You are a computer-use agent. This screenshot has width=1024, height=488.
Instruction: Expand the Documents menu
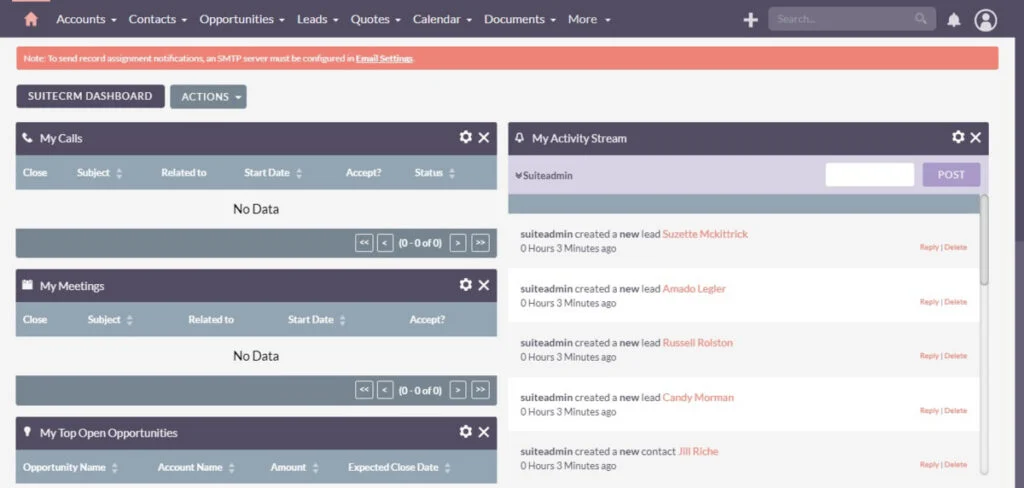pyautogui.click(x=520, y=20)
